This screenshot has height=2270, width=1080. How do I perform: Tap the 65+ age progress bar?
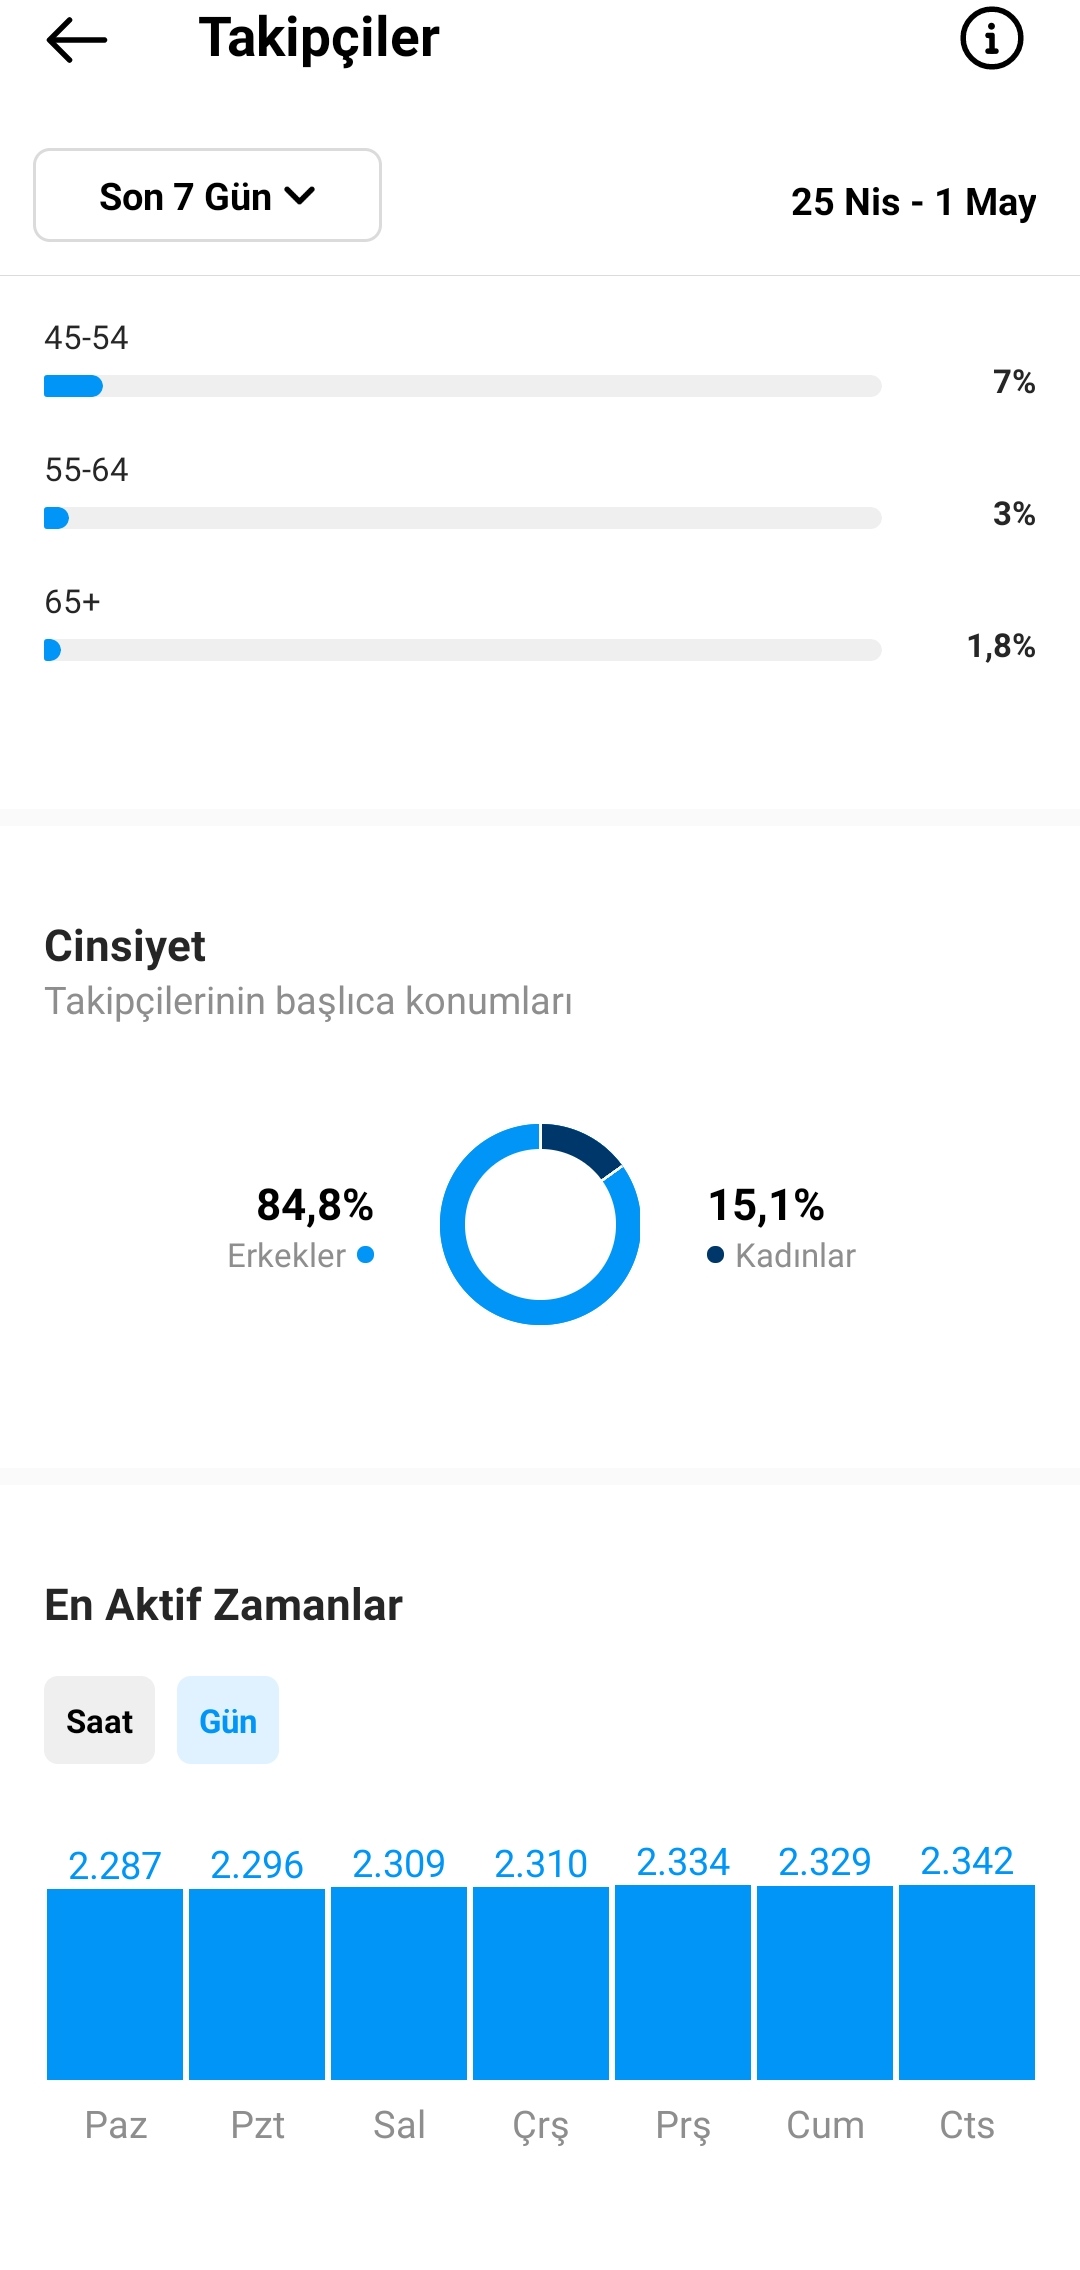point(463,650)
